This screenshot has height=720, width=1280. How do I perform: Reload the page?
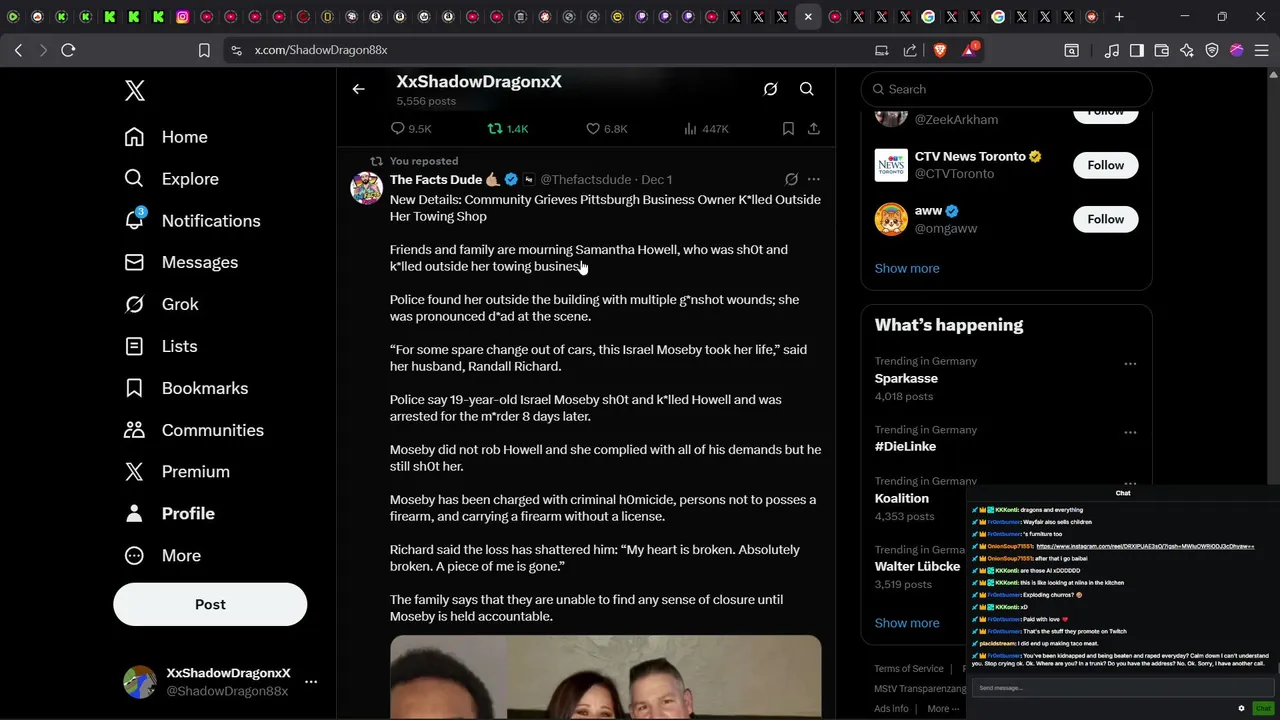(68, 50)
